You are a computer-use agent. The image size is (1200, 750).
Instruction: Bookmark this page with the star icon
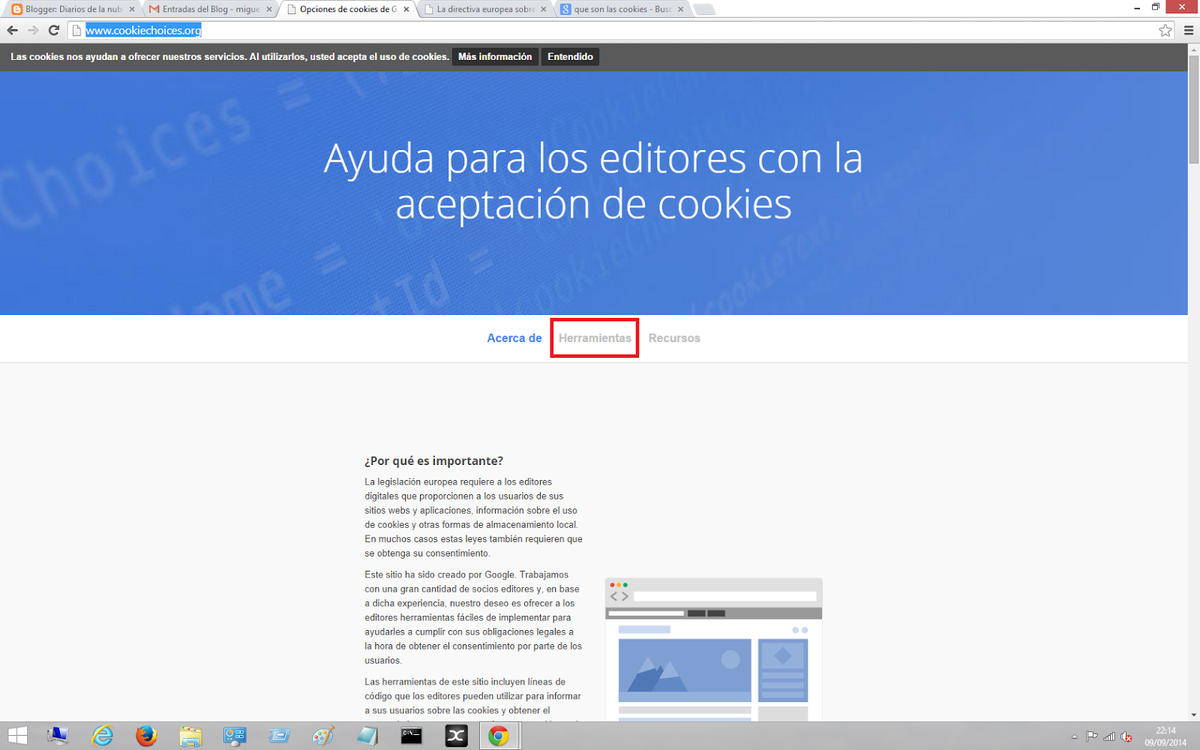tap(1165, 30)
